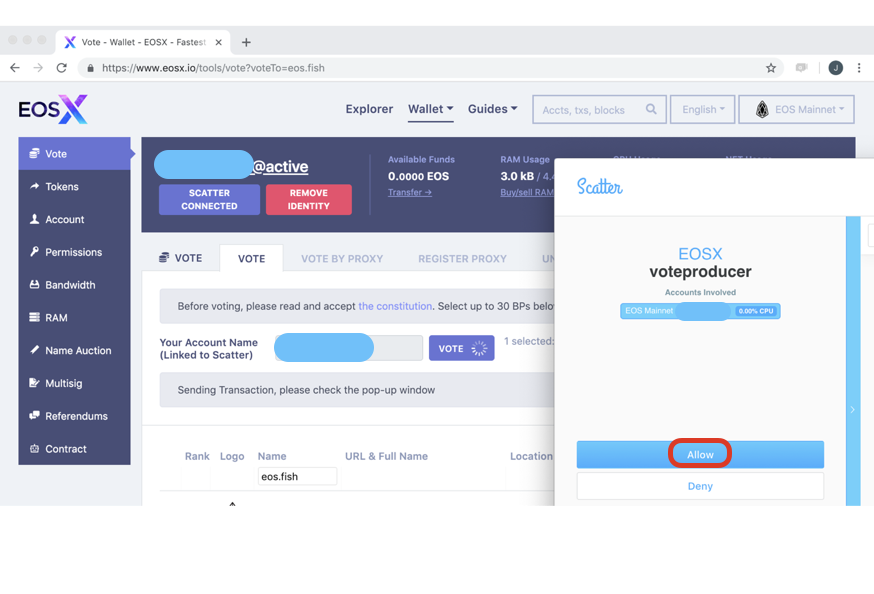Click the Name Auction pencil icon
This screenshot has width=874, height=594.
35,349
